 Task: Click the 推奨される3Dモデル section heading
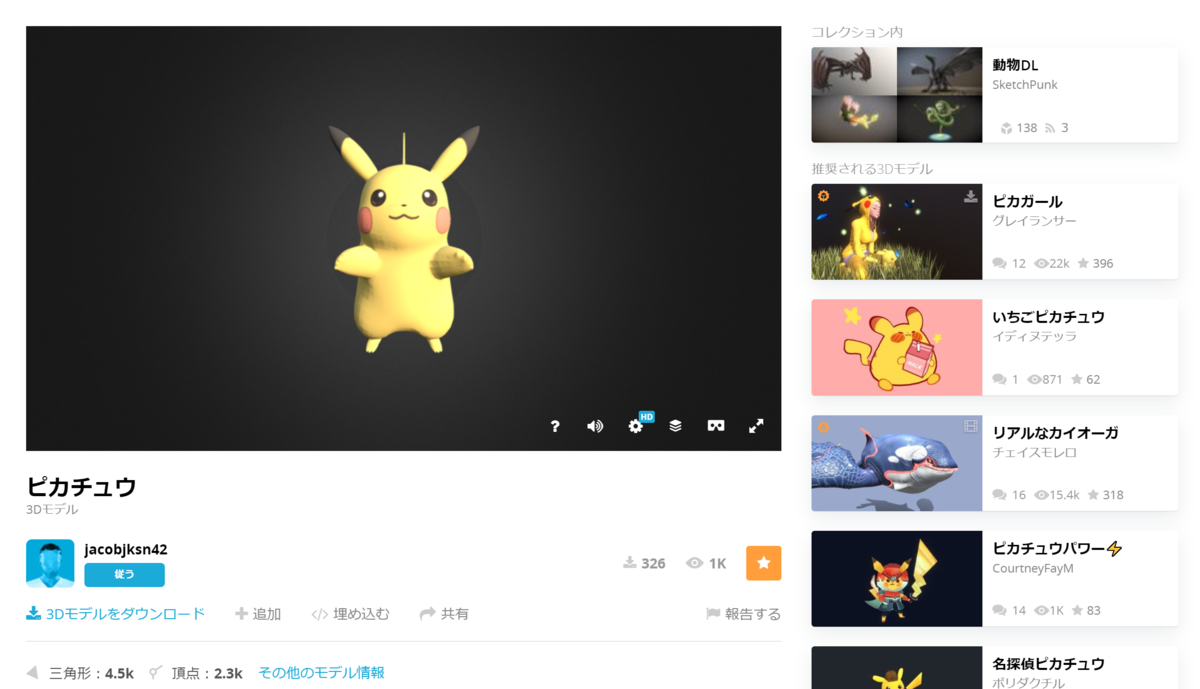tap(872, 169)
